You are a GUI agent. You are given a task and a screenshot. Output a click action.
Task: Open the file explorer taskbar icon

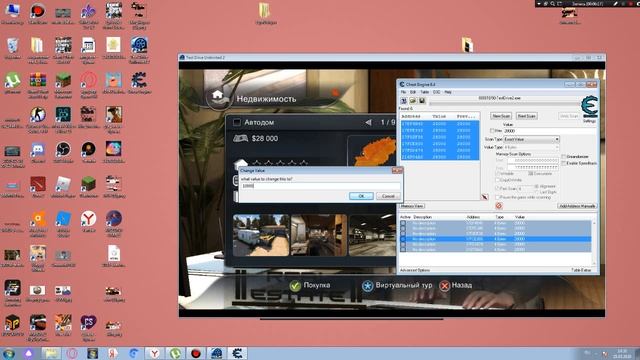coord(51,353)
